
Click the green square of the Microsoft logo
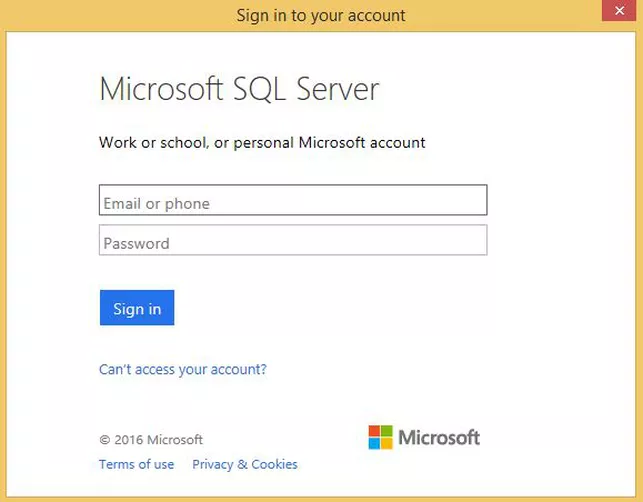[x=387, y=431]
